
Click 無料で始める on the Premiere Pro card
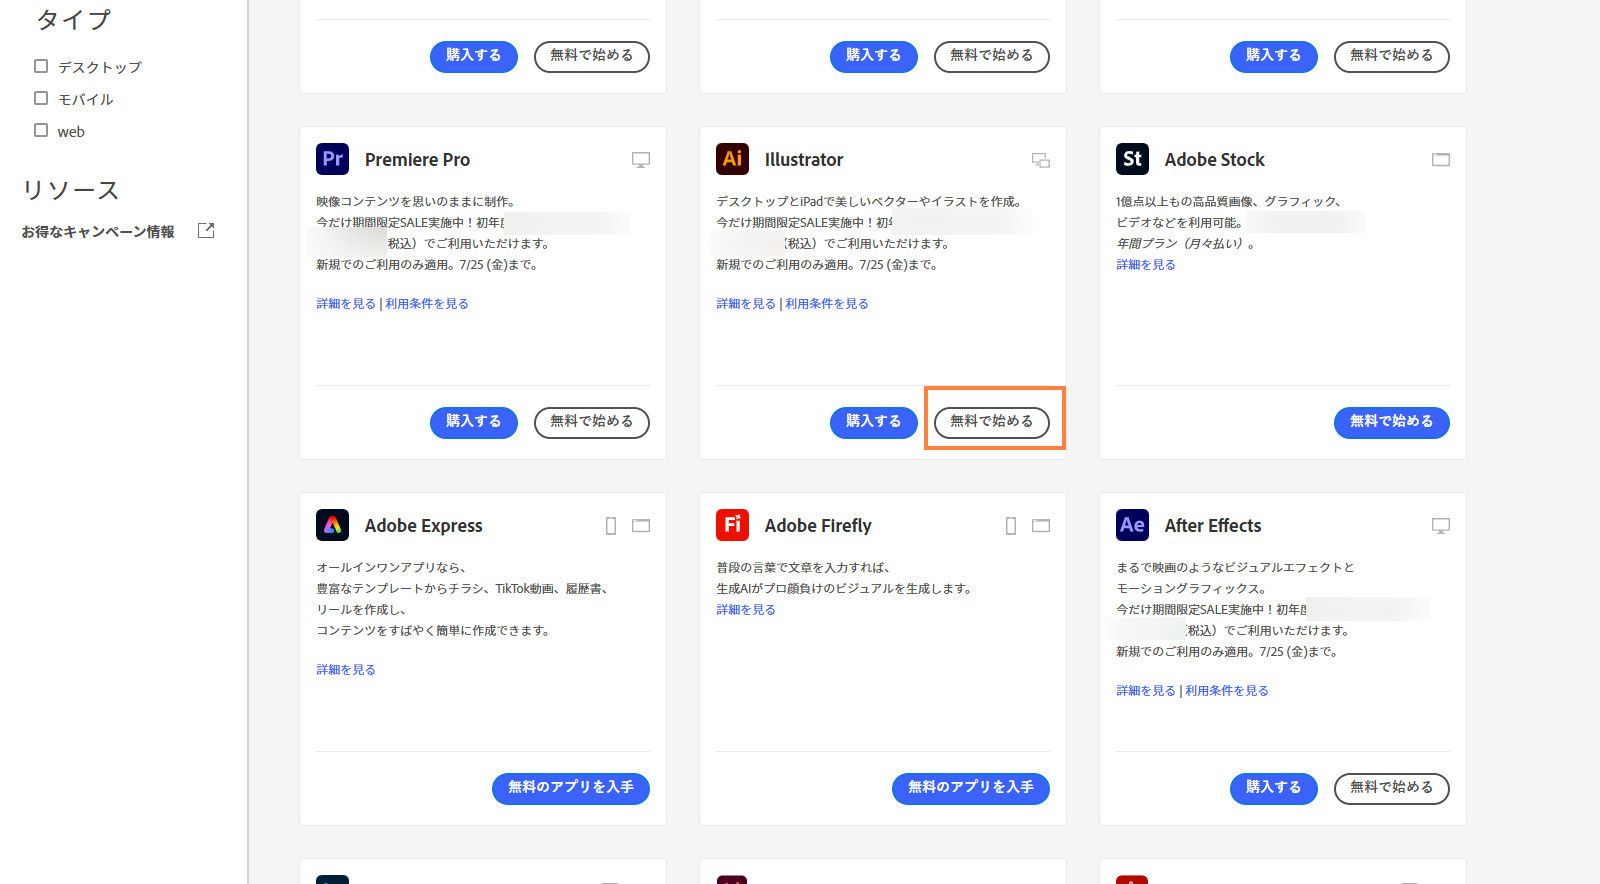(592, 422)
